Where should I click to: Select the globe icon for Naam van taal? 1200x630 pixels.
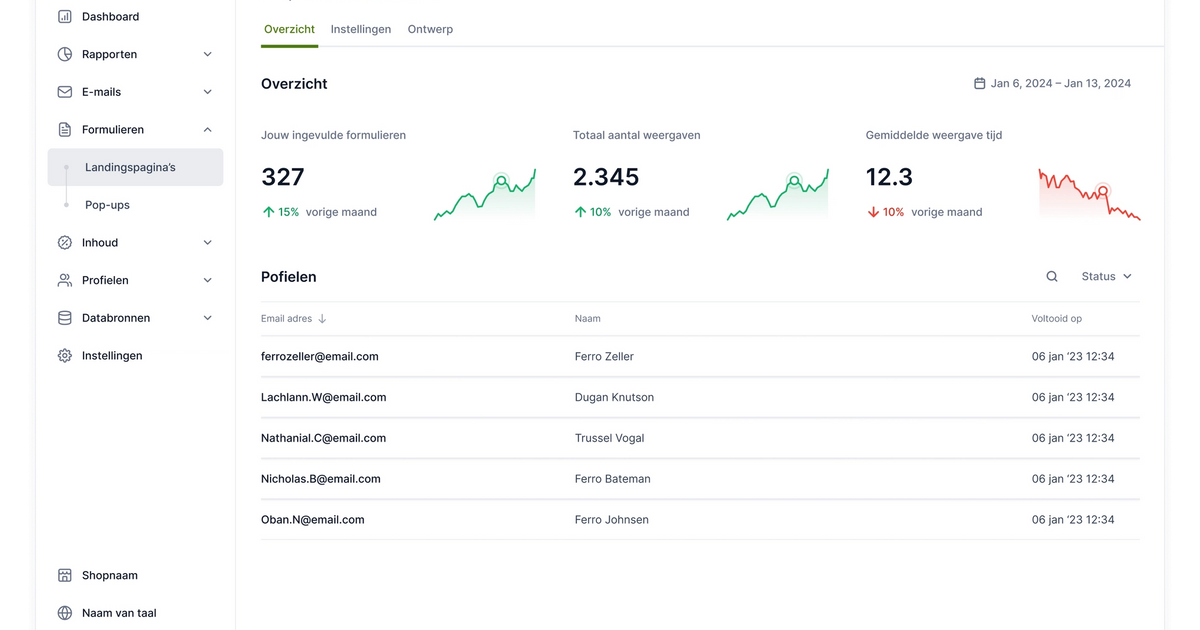(65, 613)
